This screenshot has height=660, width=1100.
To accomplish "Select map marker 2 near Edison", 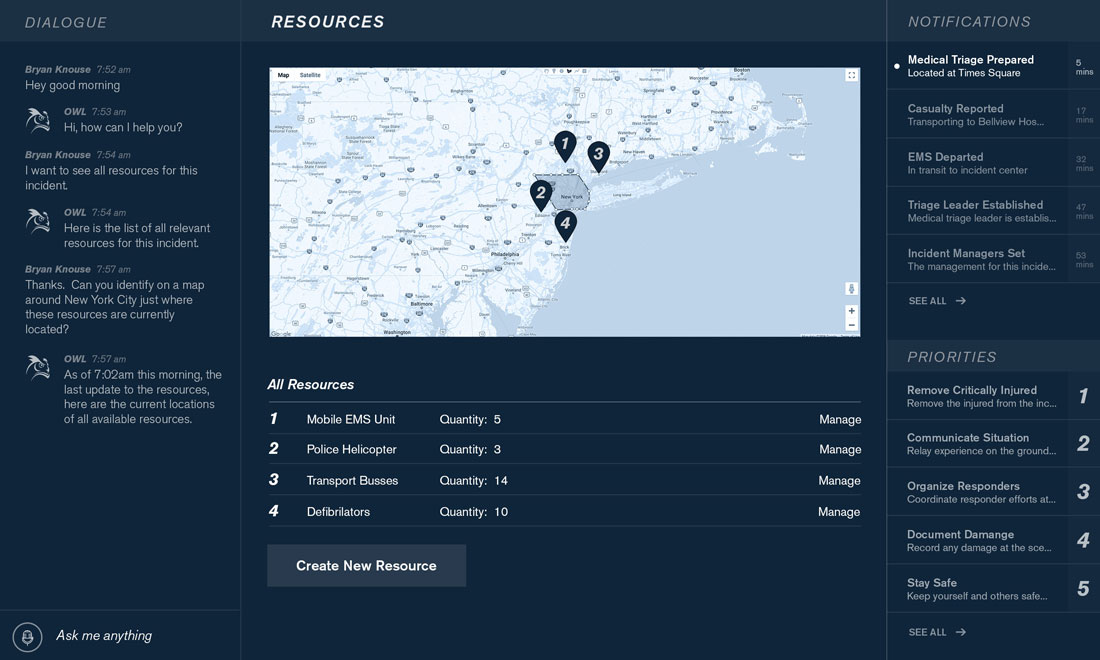I will click(x=541, y=194).
